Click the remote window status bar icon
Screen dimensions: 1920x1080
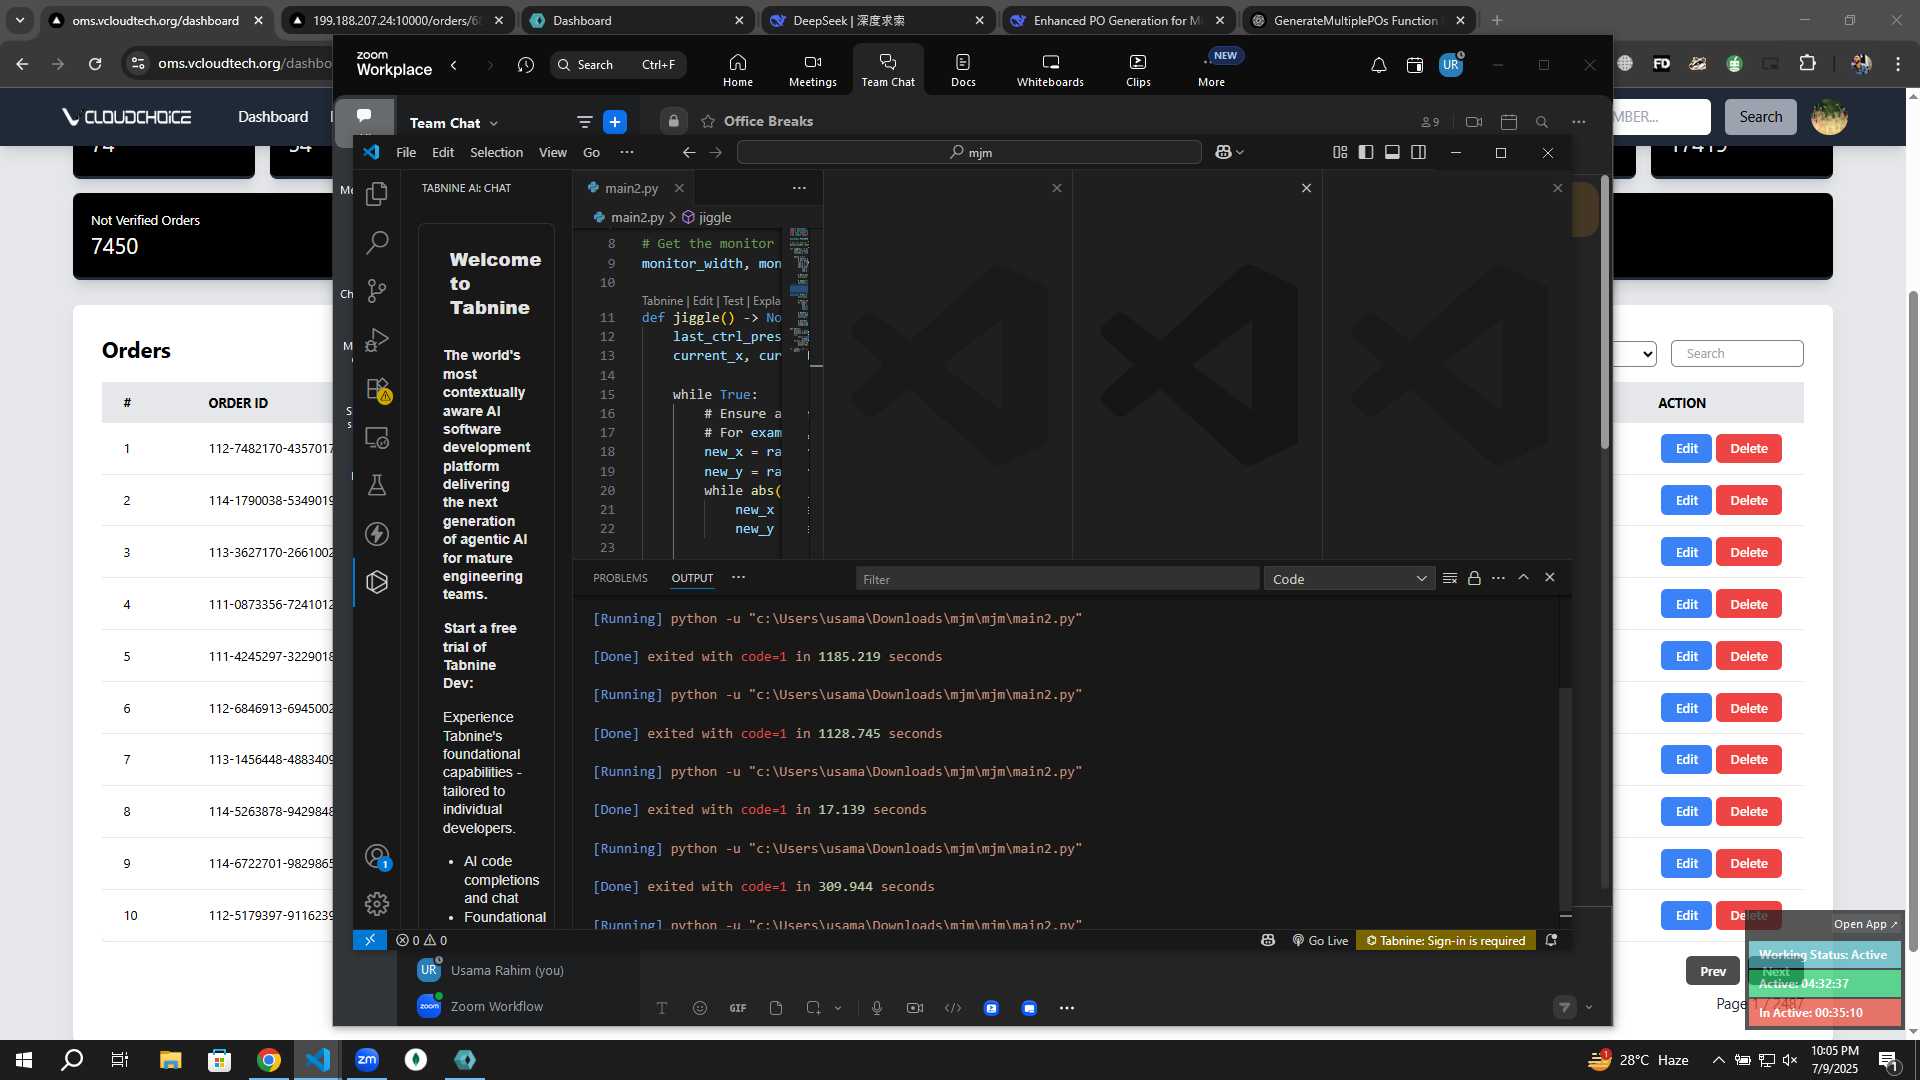click(x=370, y=940)
